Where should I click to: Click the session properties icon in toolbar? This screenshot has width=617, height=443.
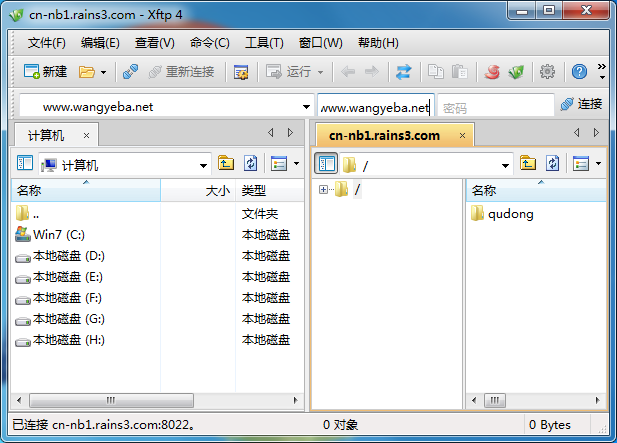click(x=240, y=72)
